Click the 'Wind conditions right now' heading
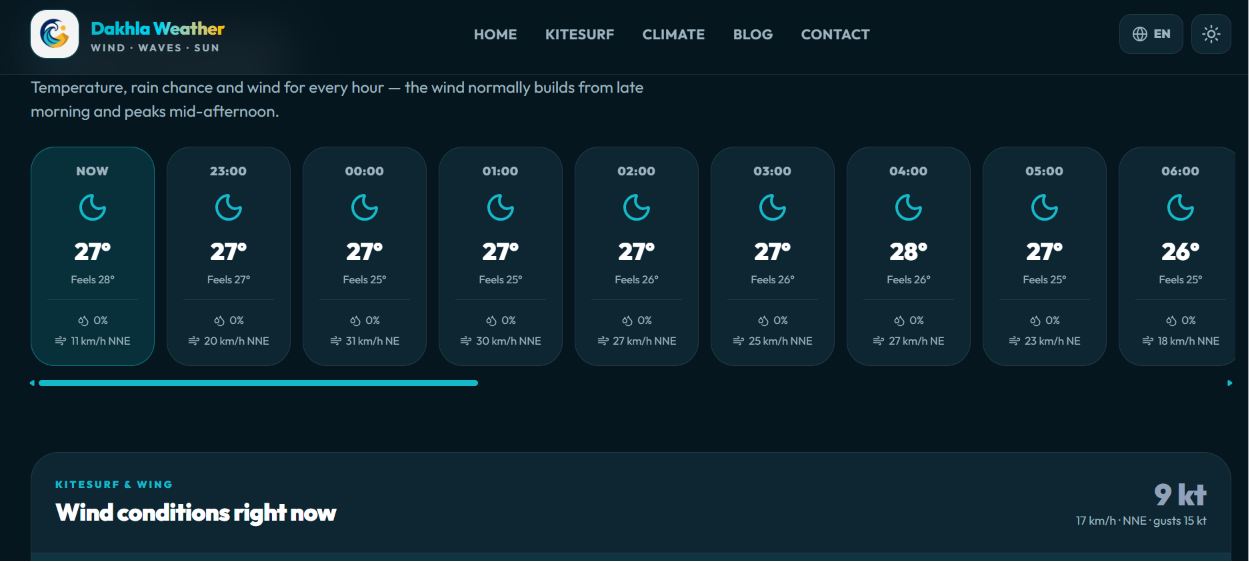The image size is (1249, 562). pos(196,513)
